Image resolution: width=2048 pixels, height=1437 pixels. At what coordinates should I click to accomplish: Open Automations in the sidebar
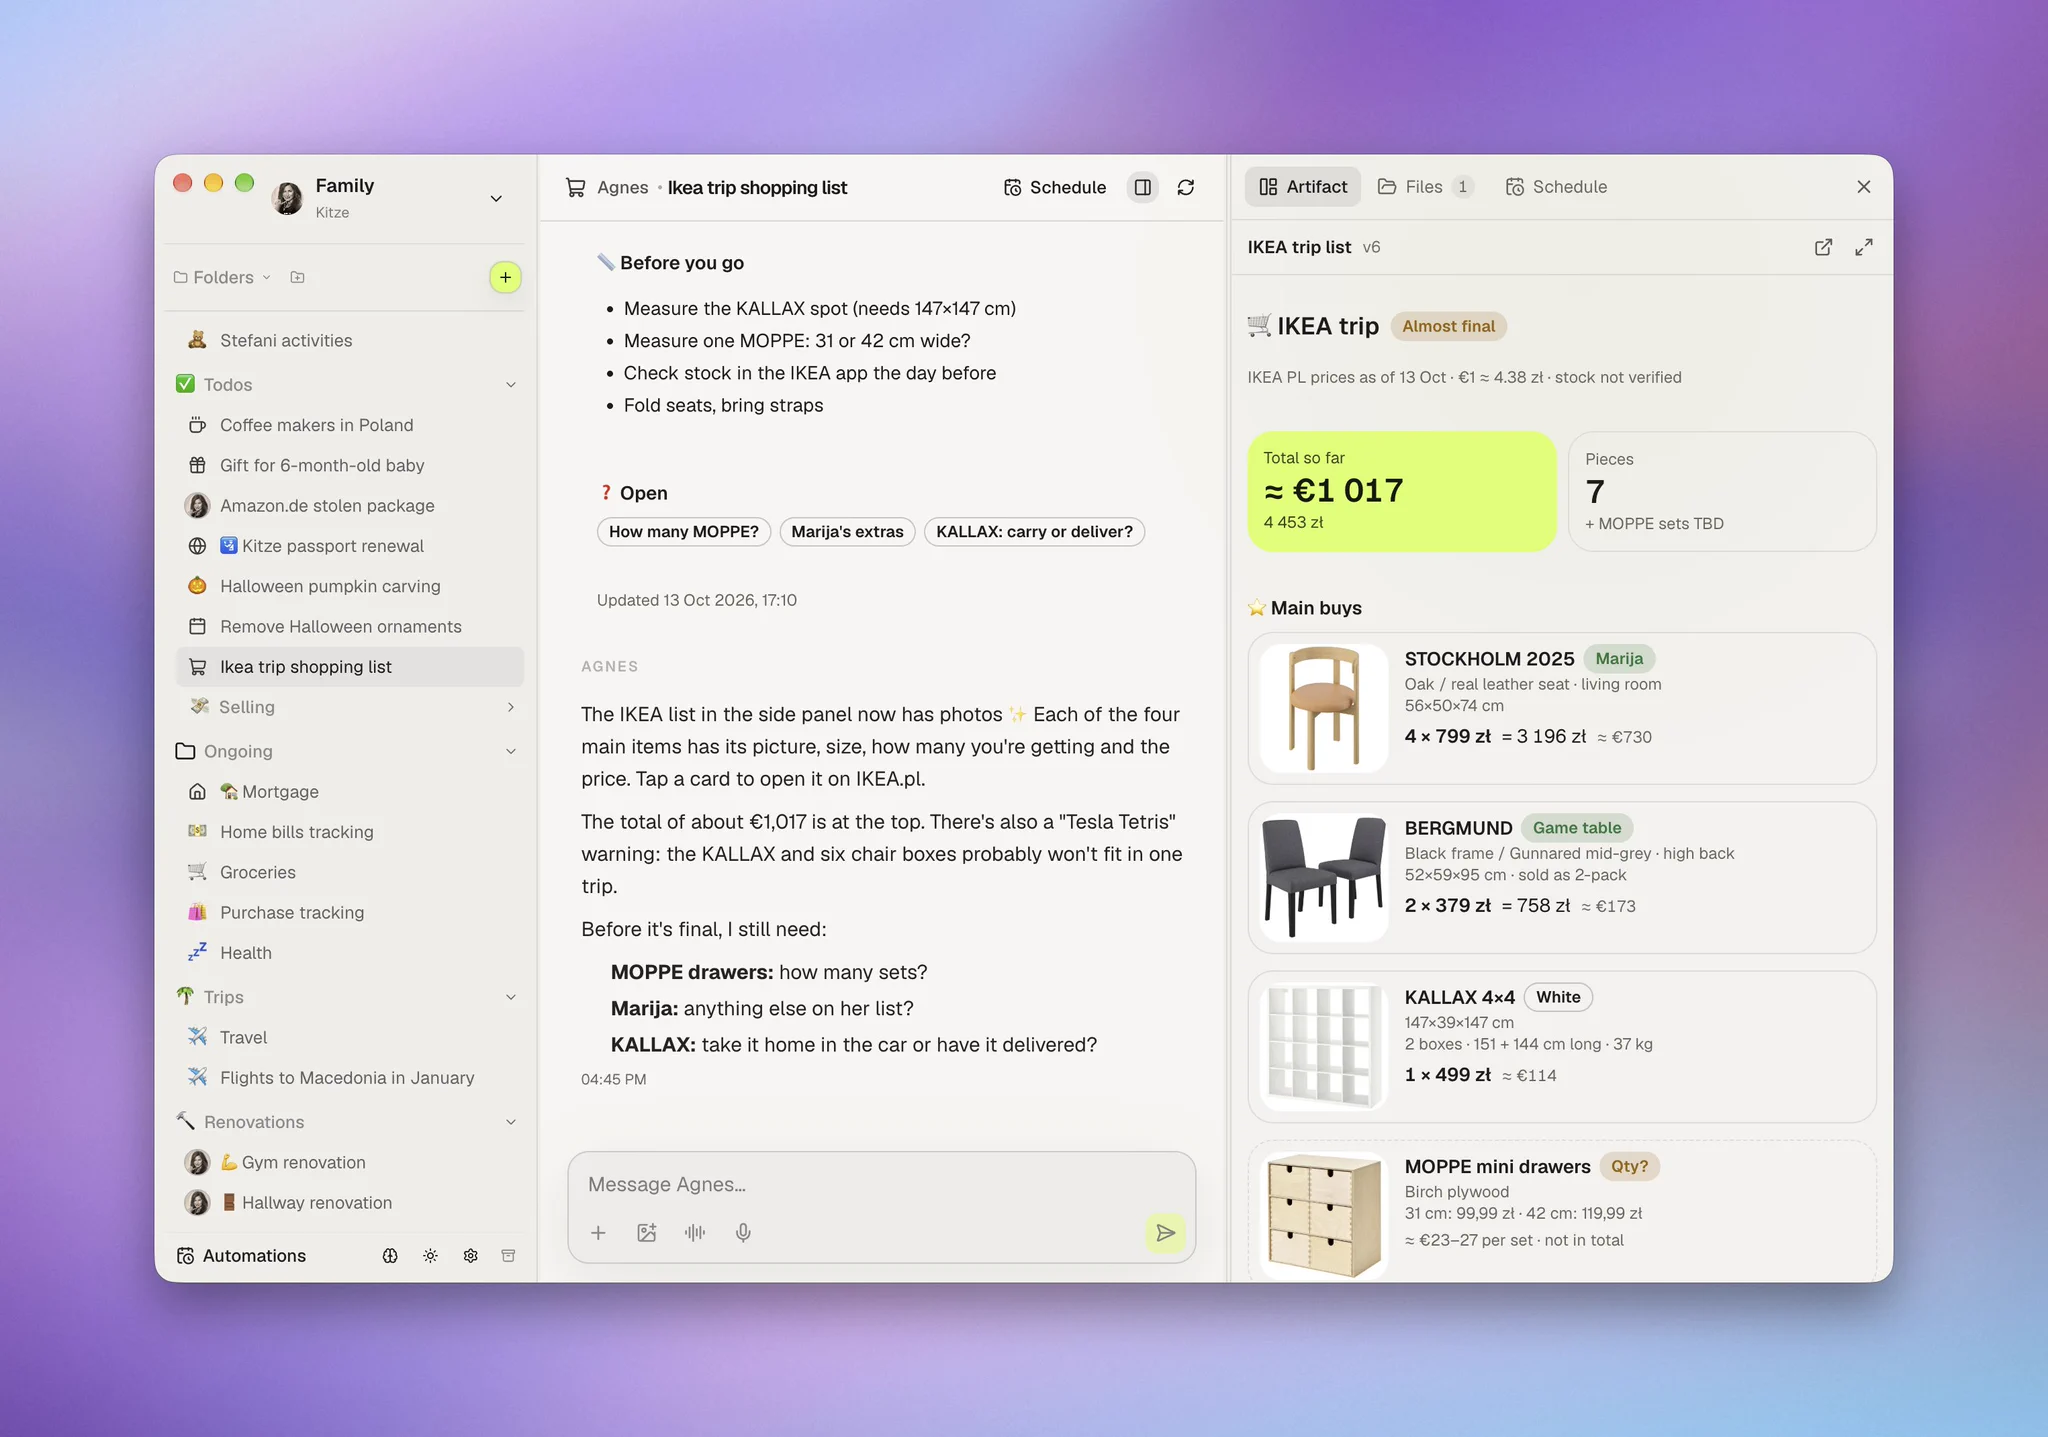241,1256
